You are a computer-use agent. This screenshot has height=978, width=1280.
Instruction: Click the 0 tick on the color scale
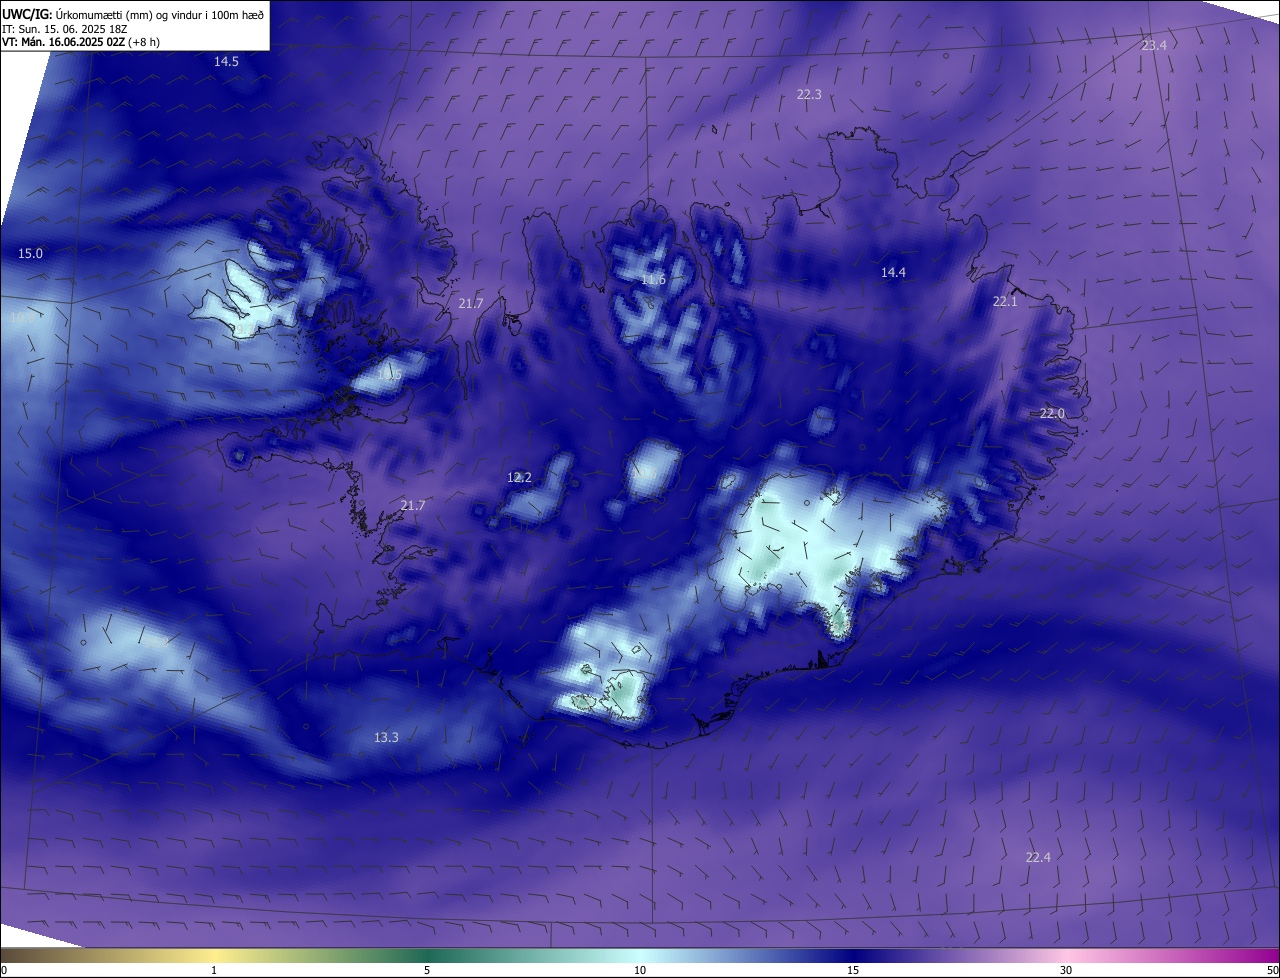click(x=4, y=970)
